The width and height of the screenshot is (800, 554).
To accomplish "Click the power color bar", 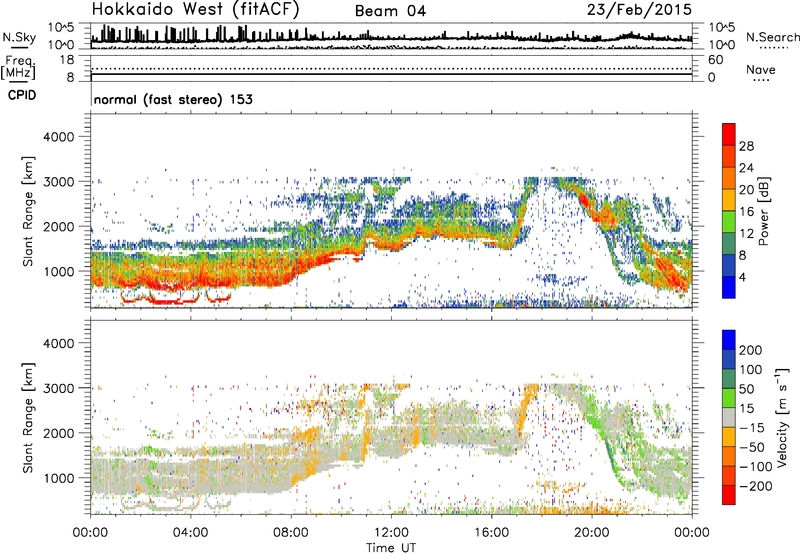I will pyautogui.click(x=729, y=211).
